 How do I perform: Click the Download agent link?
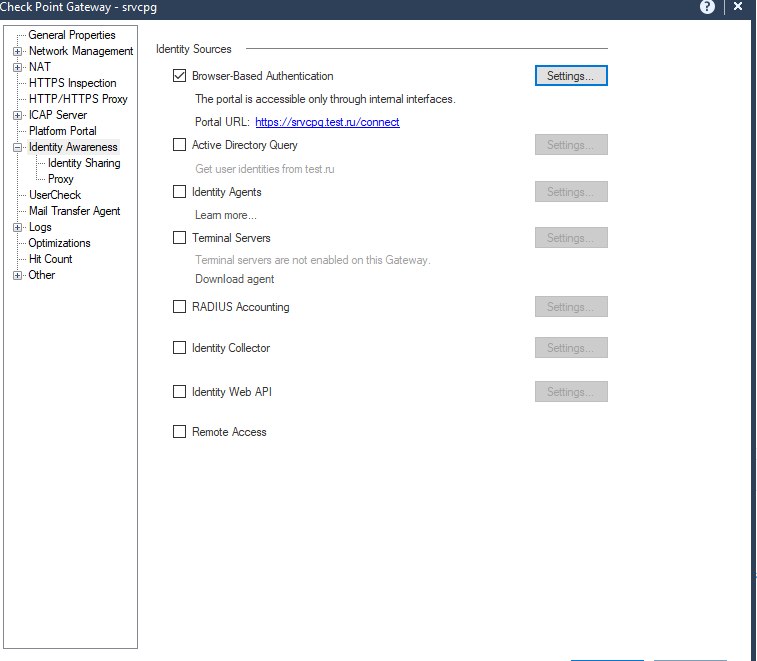(x=235, y=279)
